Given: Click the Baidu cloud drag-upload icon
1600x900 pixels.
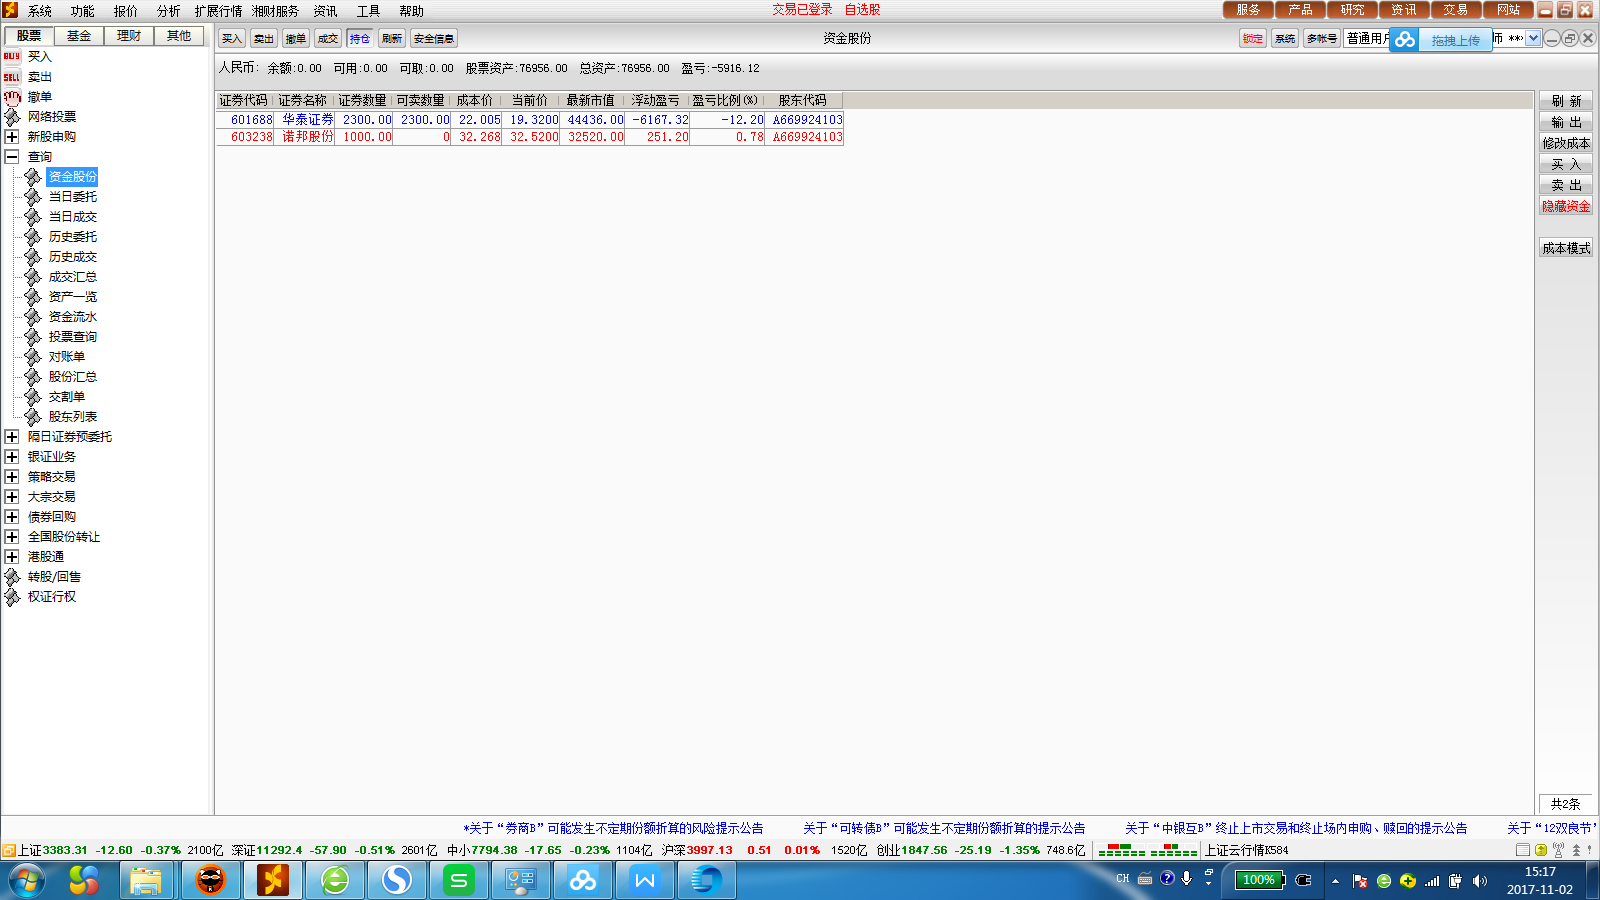Looking at the screenshot, I should coord(1405,40).
